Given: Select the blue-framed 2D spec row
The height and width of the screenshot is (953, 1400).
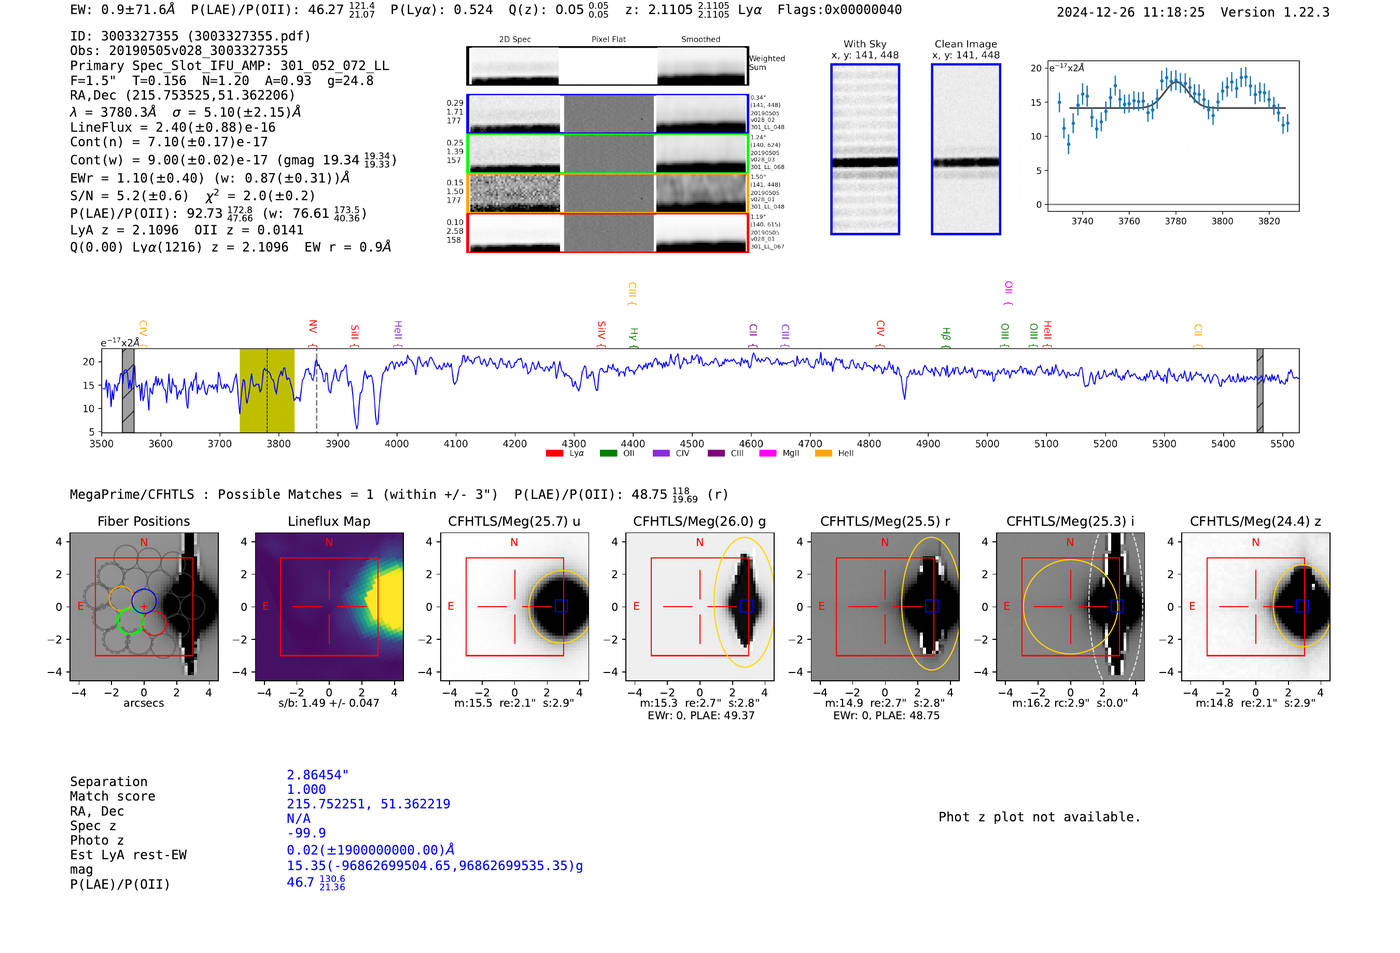Looking at the screenshot, I should (608, 114).
